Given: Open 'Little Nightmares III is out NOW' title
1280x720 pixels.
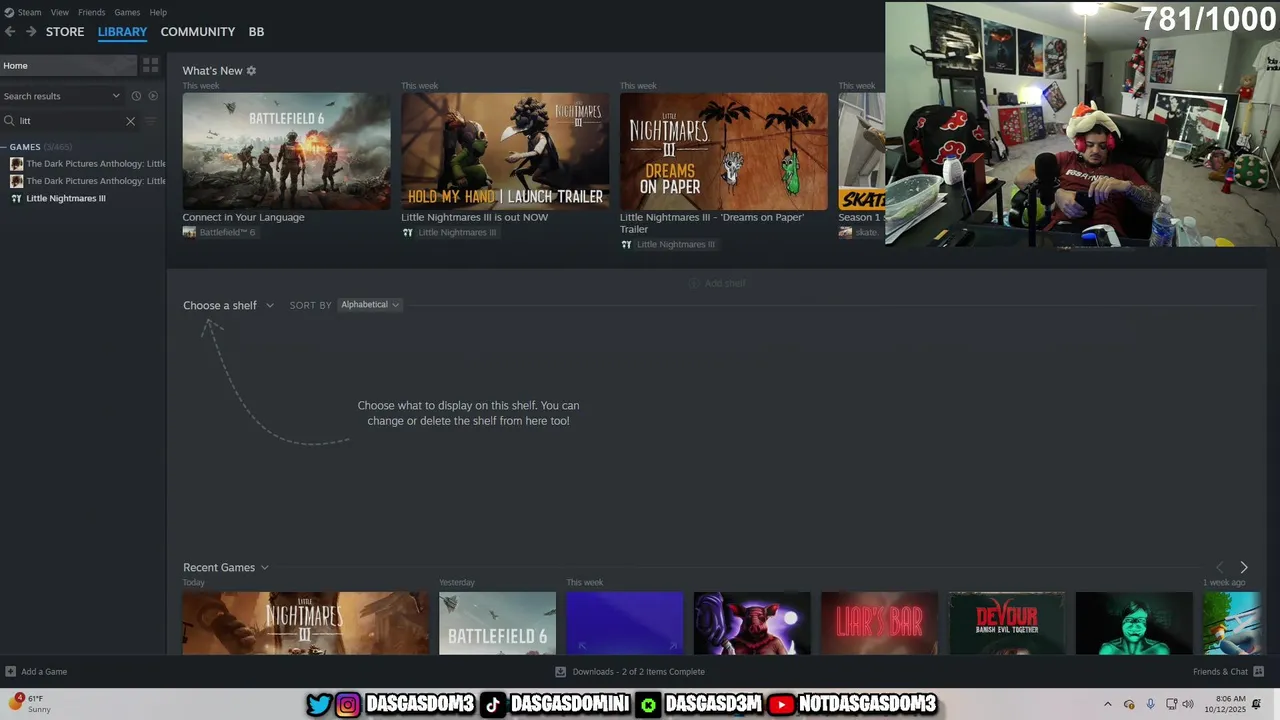Looking at the screenshot, I should [x=474, y=217].
